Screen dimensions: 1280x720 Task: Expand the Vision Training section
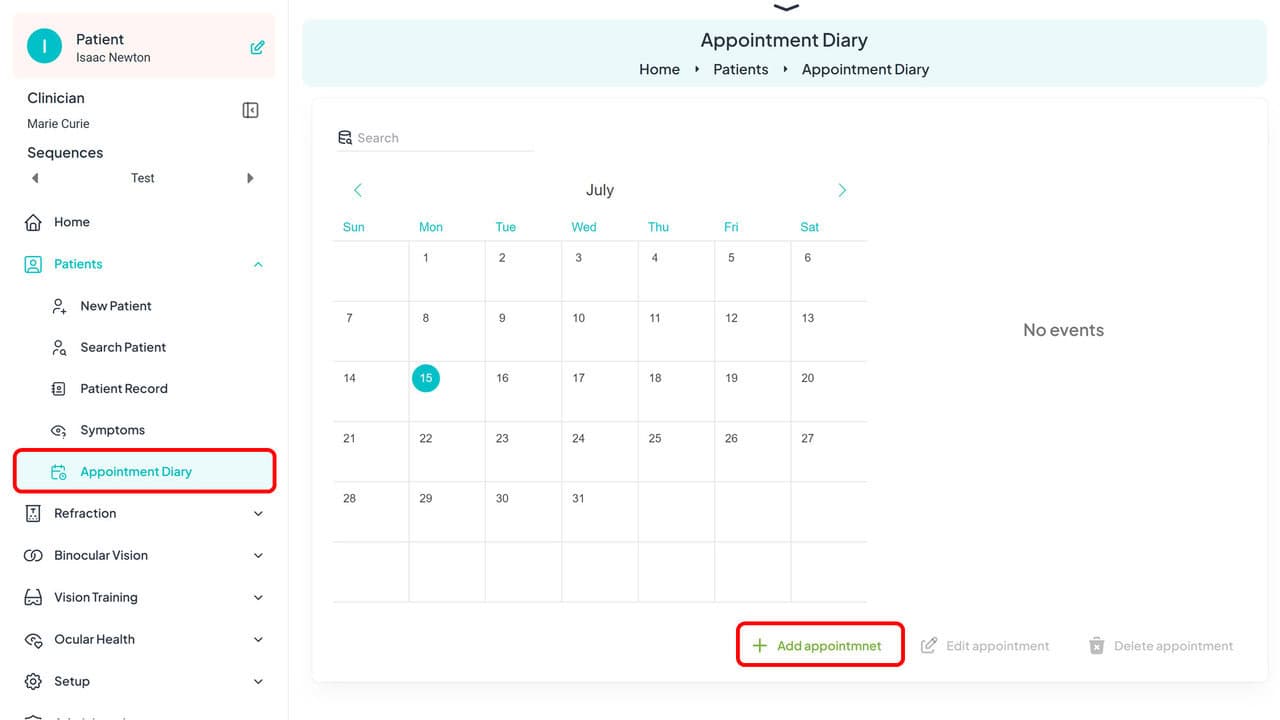[258, 597]
